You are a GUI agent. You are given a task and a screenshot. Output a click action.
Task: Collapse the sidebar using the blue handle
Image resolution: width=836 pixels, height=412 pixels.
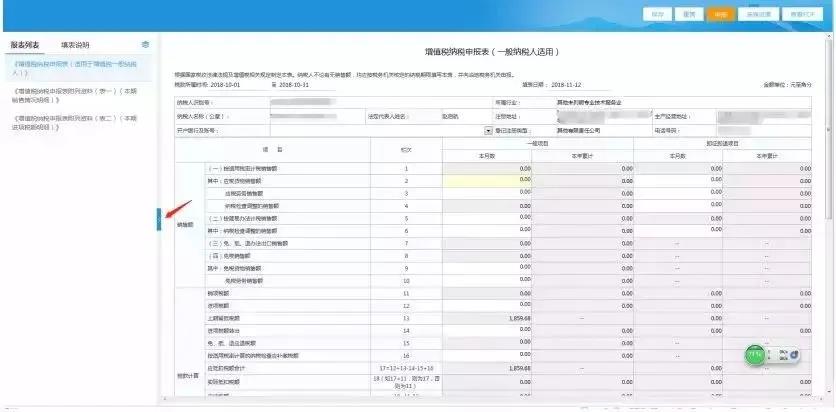click(158, 219)
